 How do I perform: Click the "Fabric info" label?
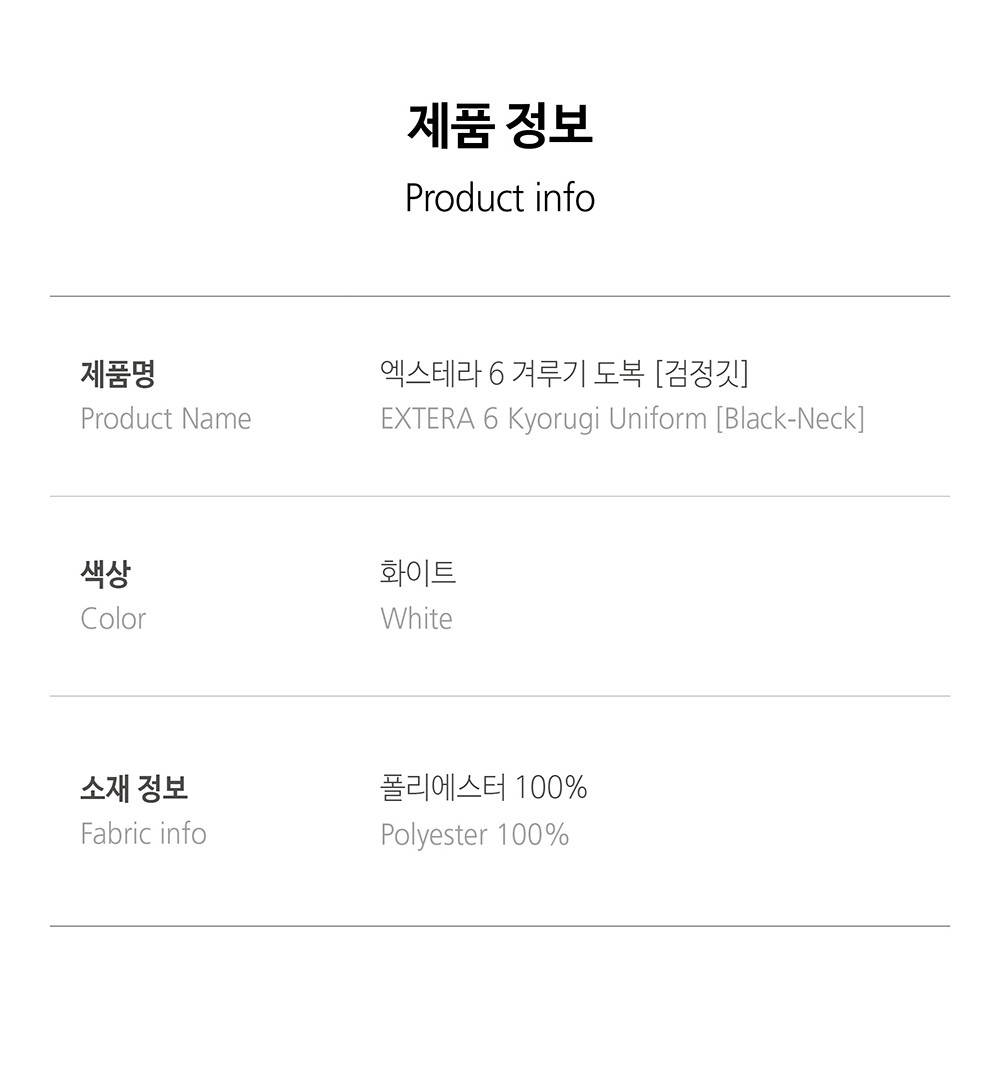(x=143, y=834)
